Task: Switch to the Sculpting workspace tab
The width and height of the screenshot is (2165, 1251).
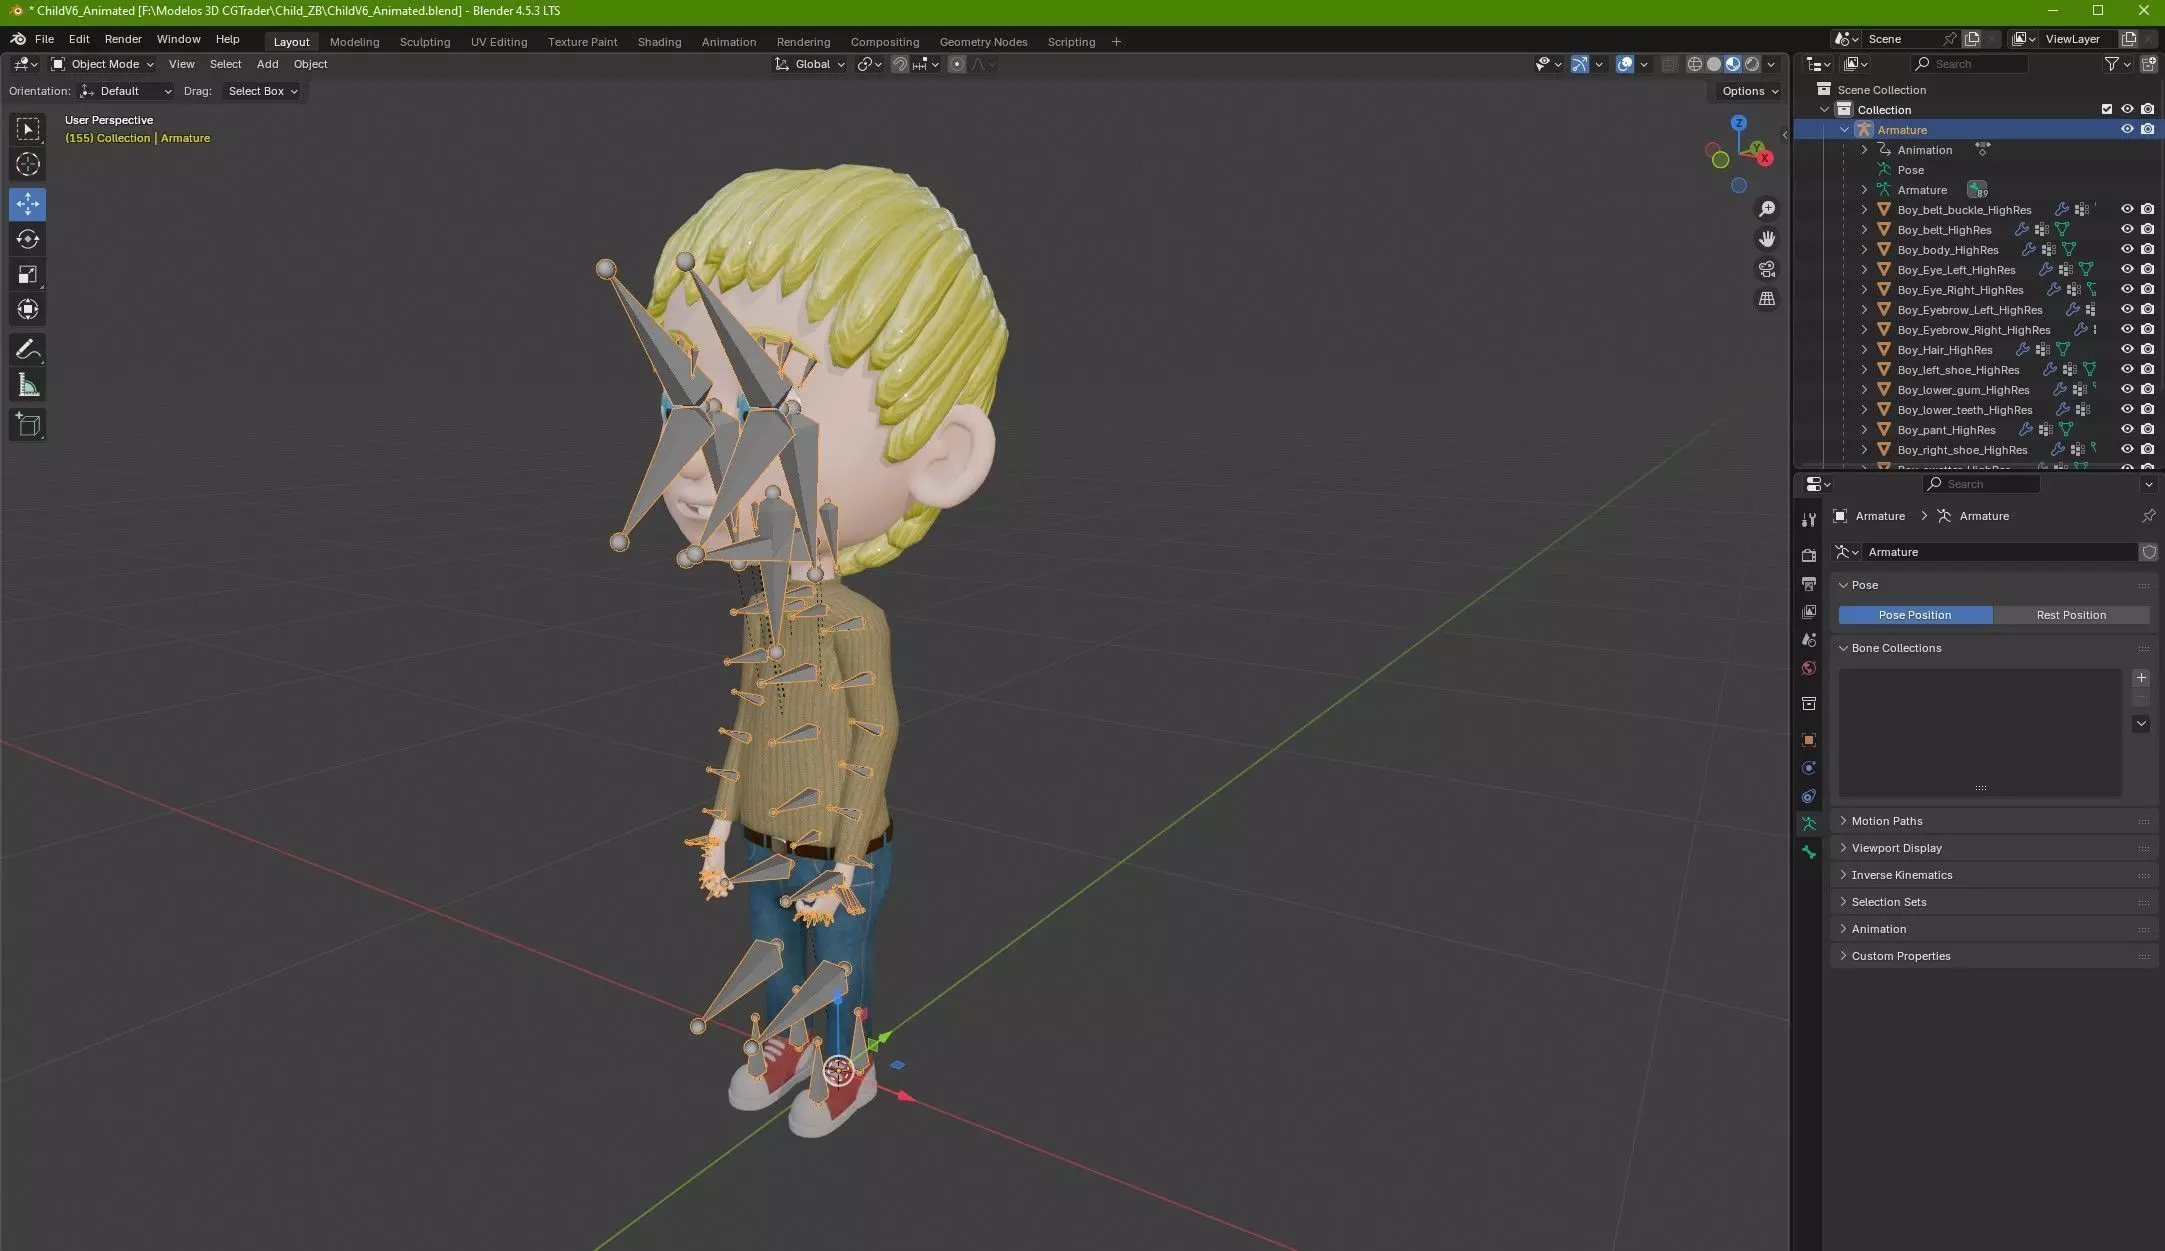Action: [425, 42]
